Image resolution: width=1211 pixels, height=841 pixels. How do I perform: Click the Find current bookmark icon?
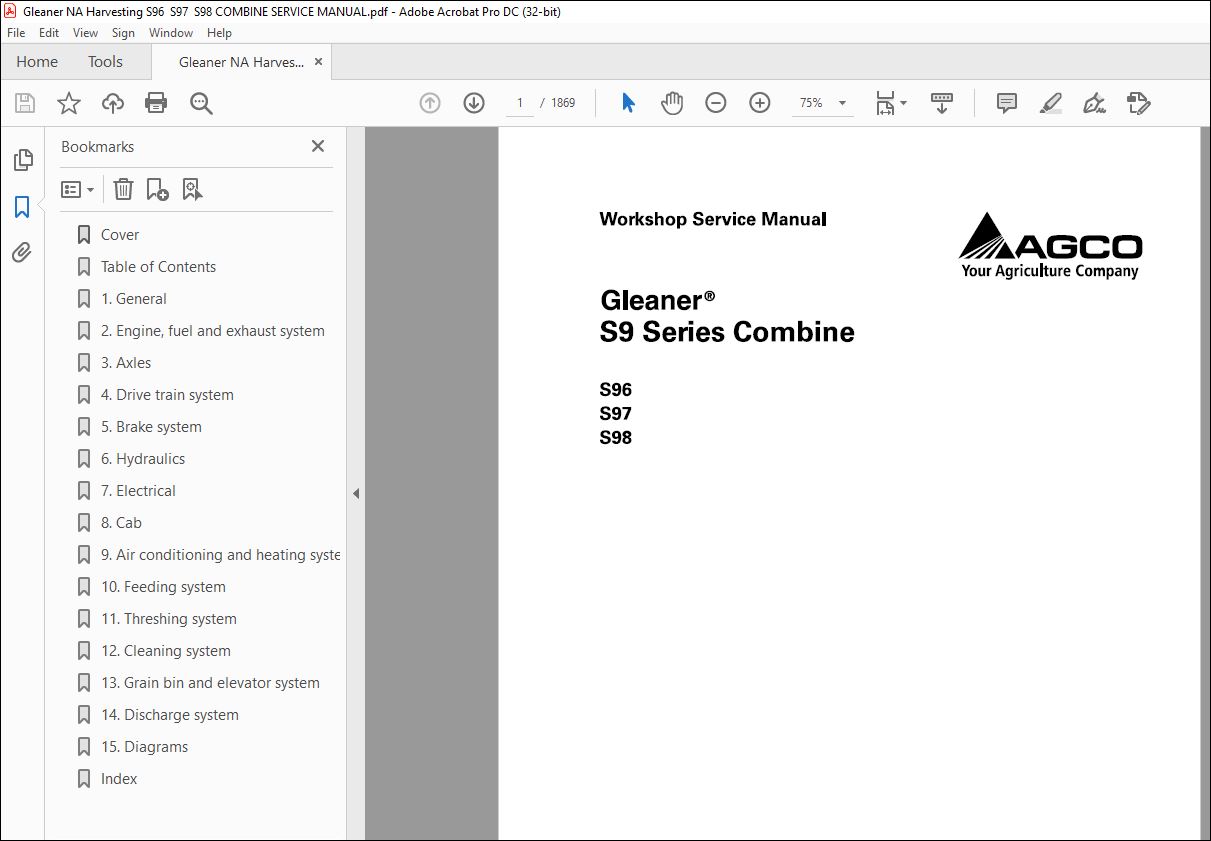coord(192,189)
